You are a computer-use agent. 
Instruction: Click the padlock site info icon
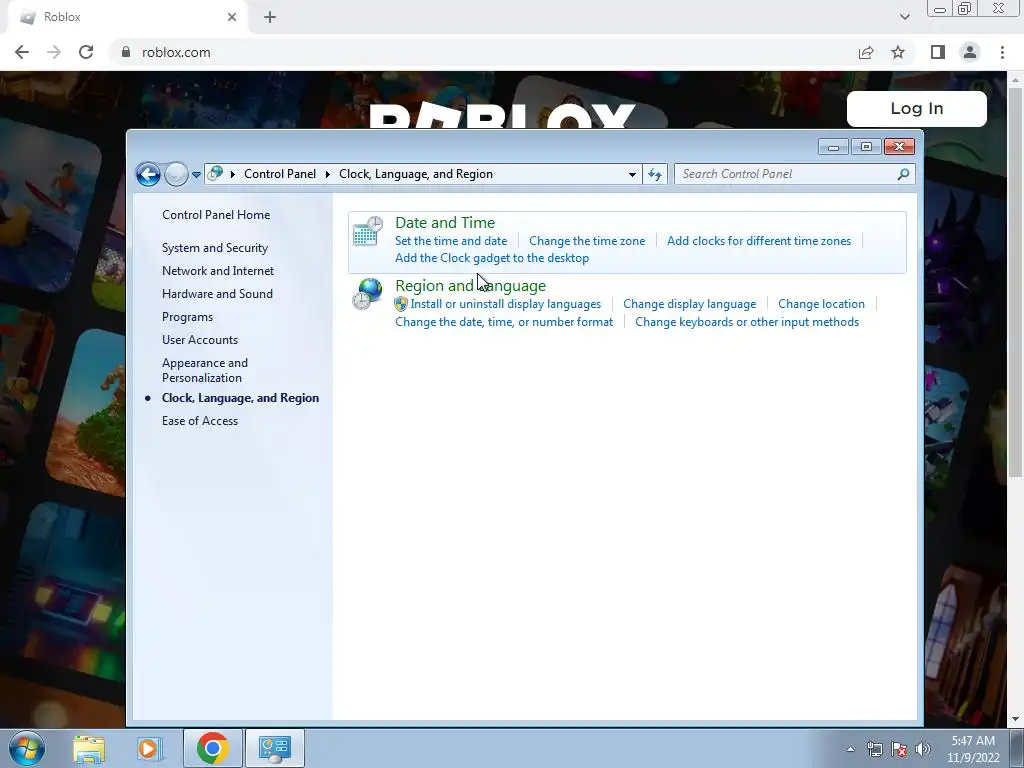[126, 52]
